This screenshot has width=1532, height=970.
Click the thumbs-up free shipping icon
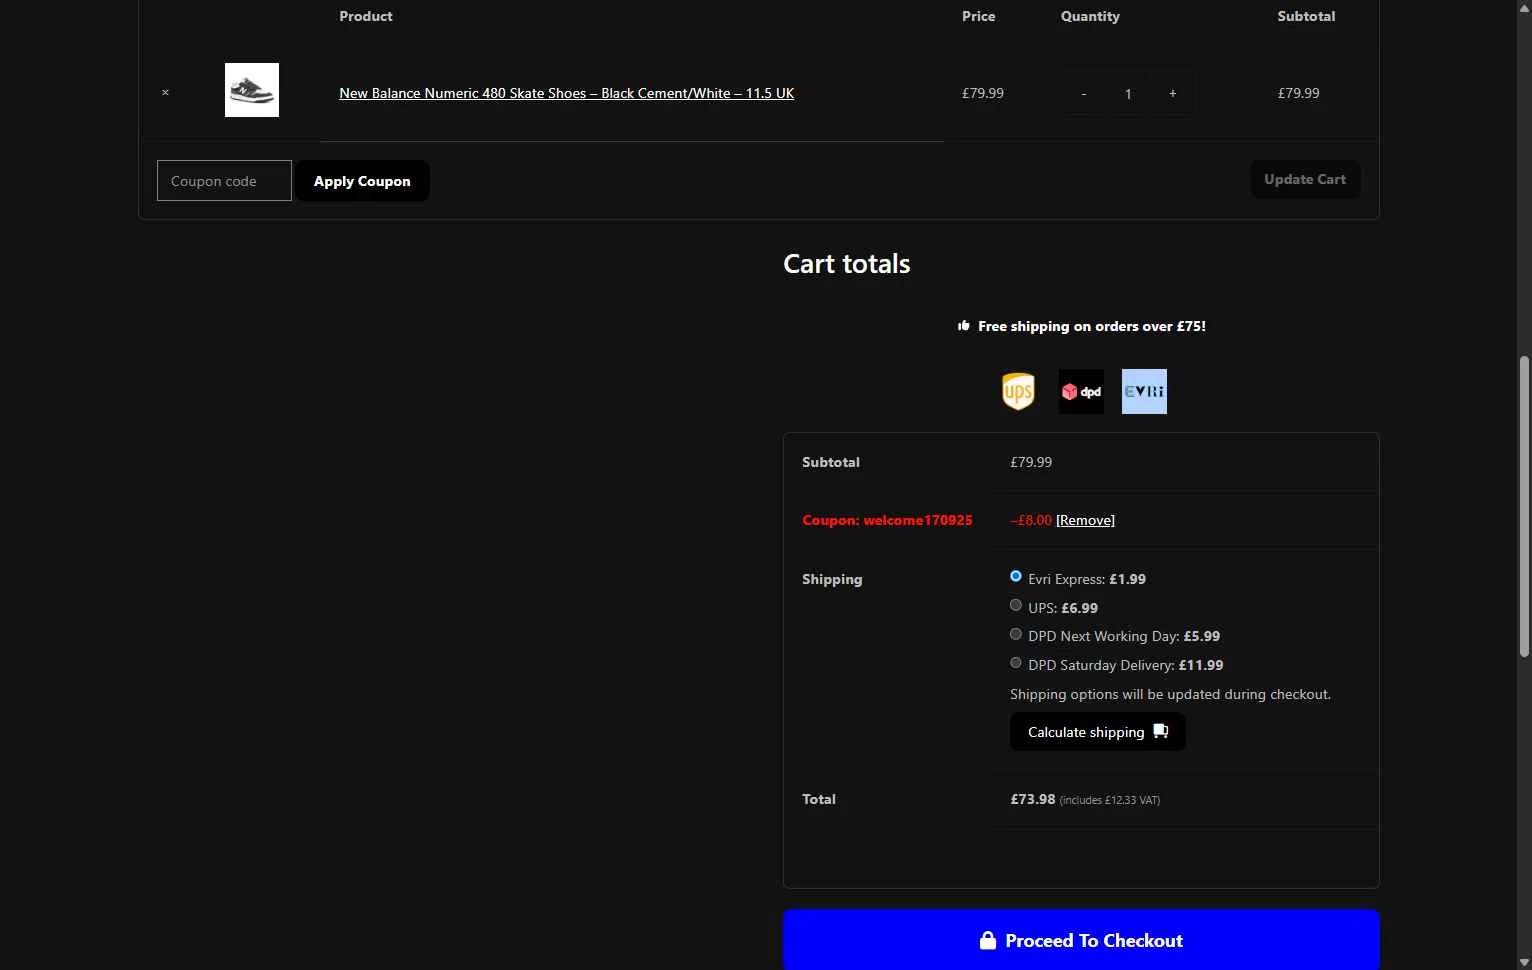[x=964, y=326]
